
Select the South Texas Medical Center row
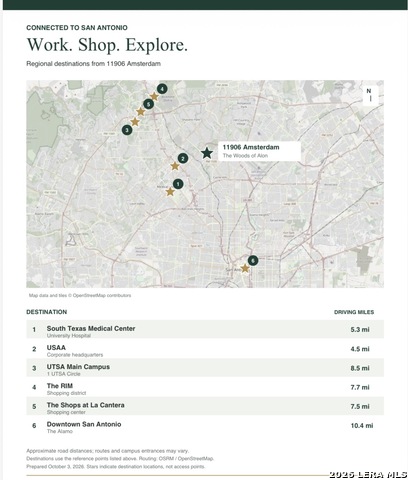click(x=205, y=329)
